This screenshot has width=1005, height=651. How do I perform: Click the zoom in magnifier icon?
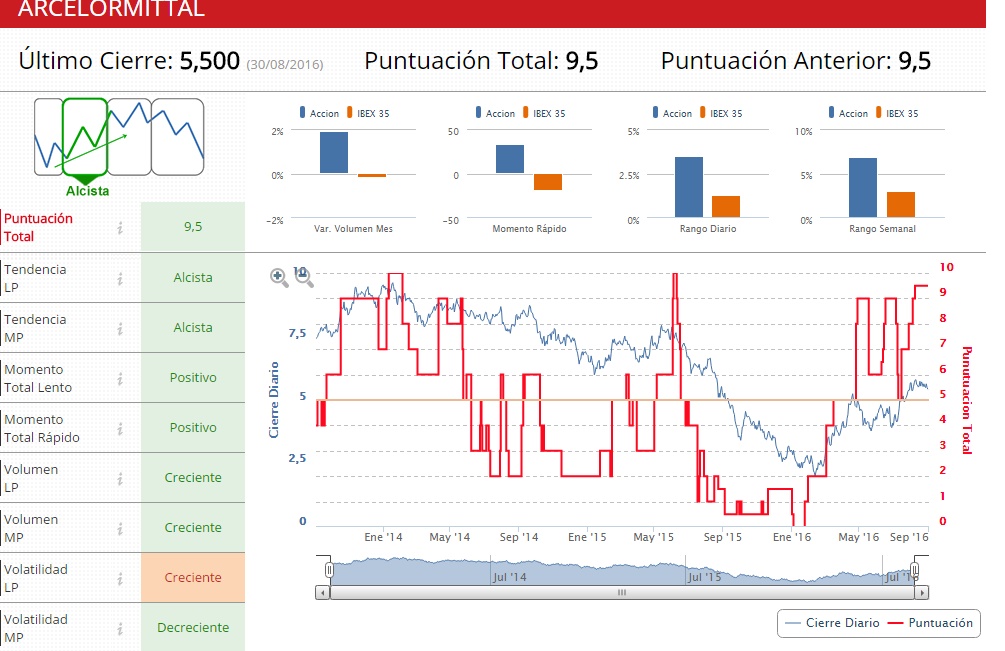pyautogui.click(x=279, y=278)
